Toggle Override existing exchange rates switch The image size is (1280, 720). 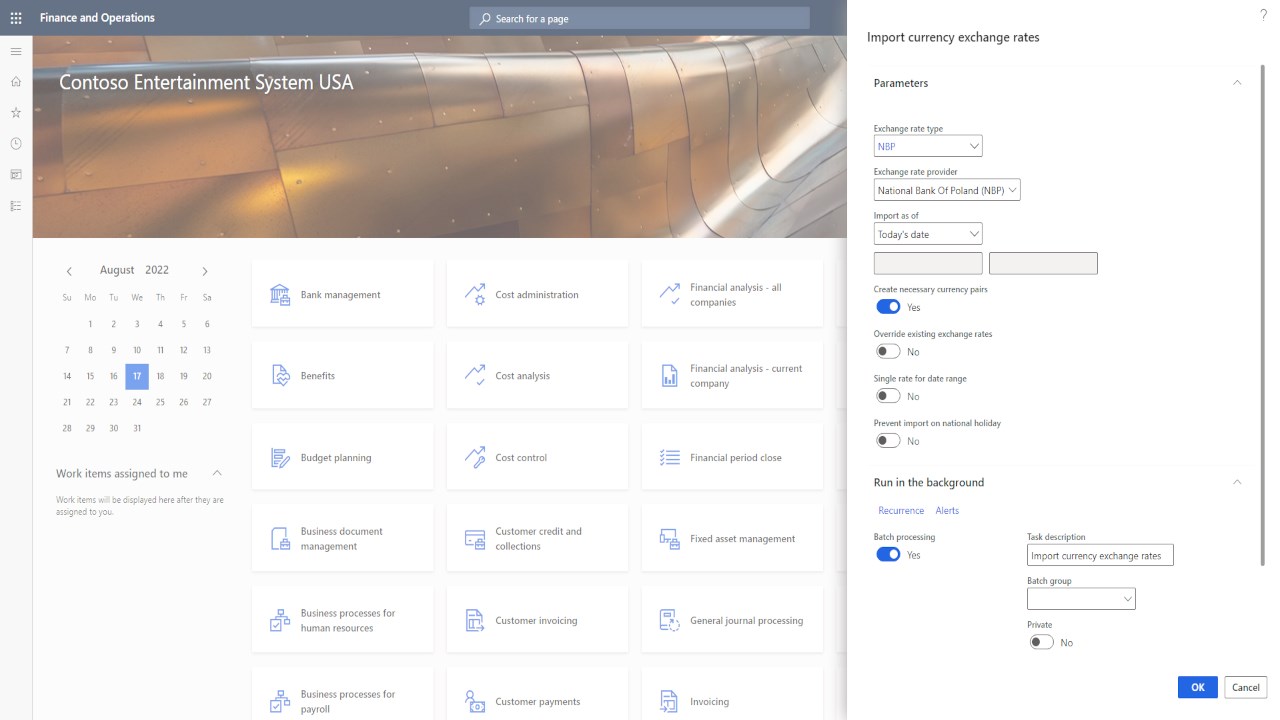tap(888, 351)
